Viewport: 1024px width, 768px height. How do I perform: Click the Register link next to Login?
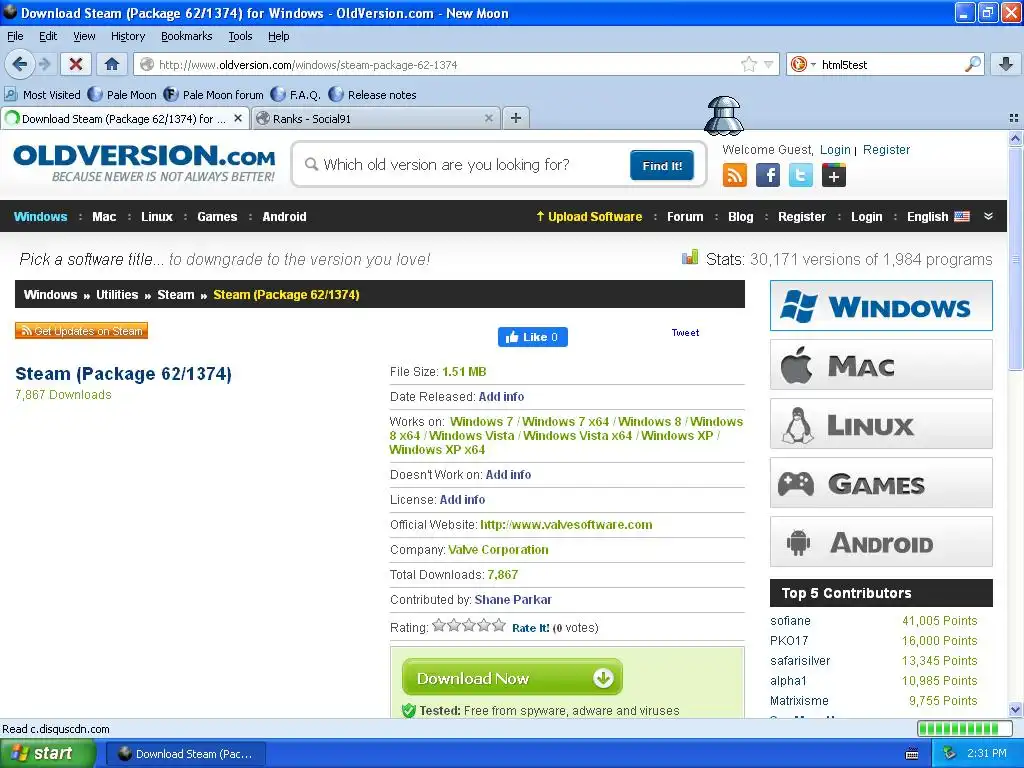[886, 150]
